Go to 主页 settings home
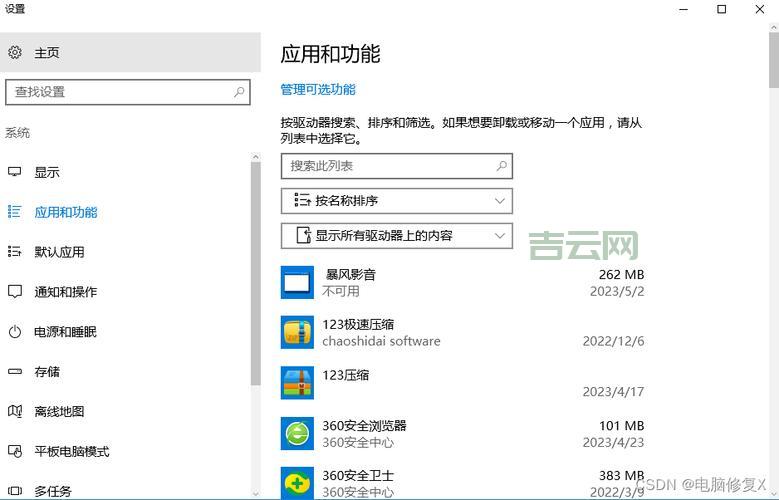779x500 pixels. [130, 52]
